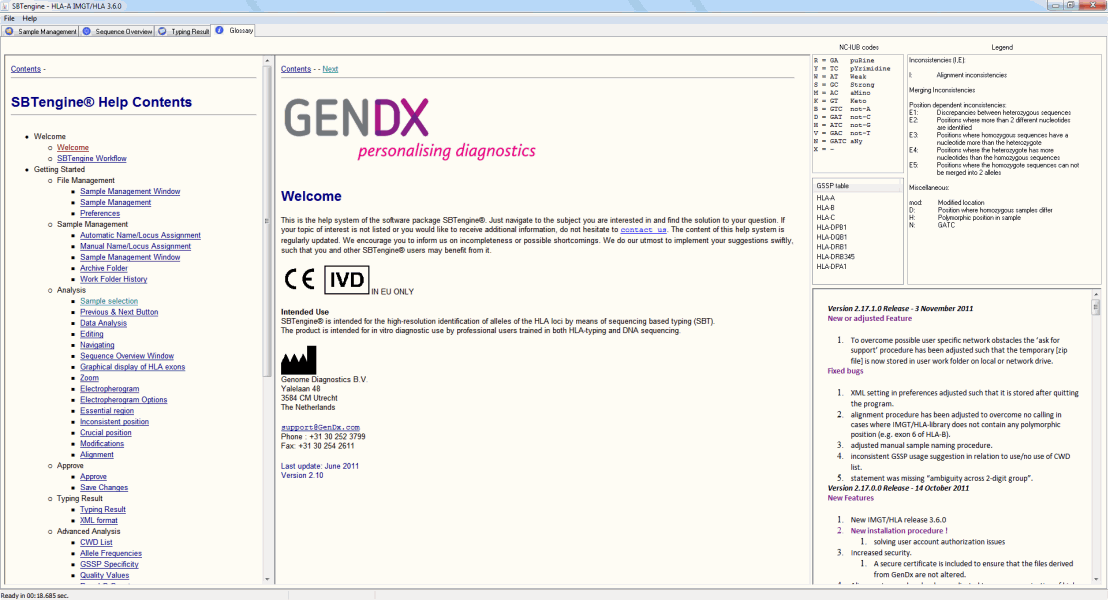1108x600 pixels.
Task: Open the Archive Folder link
Action: point(104,269)
